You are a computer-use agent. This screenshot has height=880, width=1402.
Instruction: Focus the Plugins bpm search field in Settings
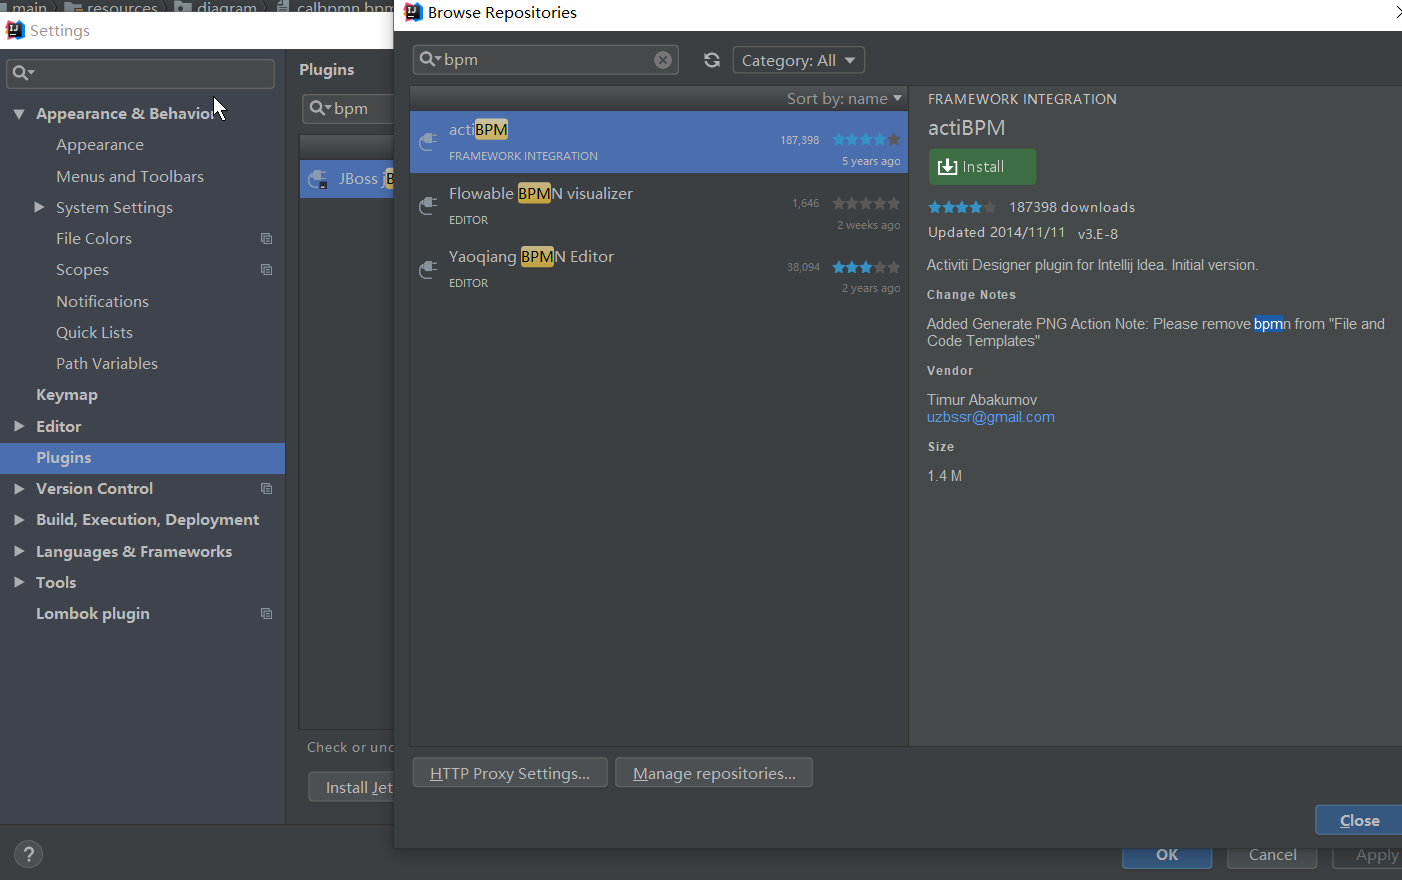click(349, 108)
